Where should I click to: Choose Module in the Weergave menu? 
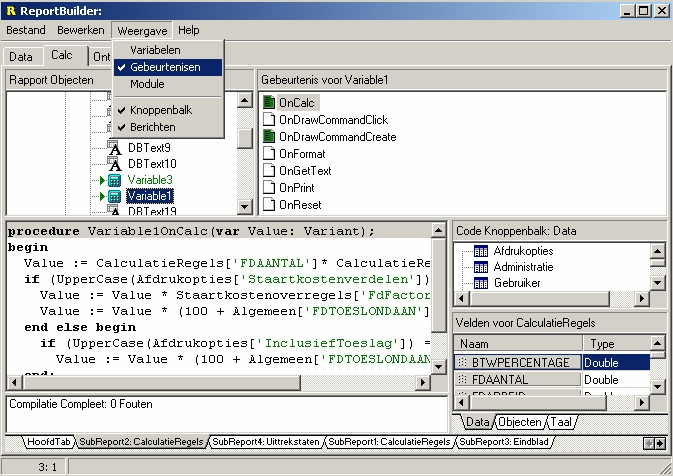168,84
